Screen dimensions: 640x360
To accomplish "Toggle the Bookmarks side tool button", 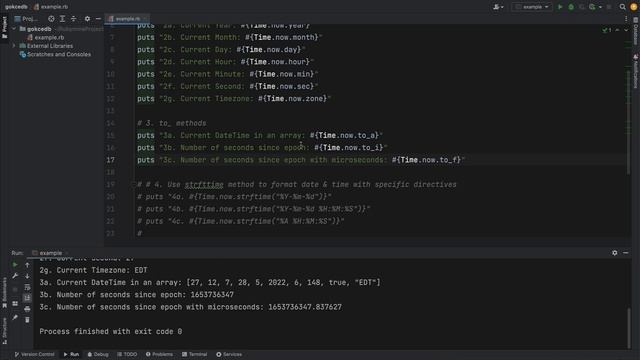I will click(4, 292).
